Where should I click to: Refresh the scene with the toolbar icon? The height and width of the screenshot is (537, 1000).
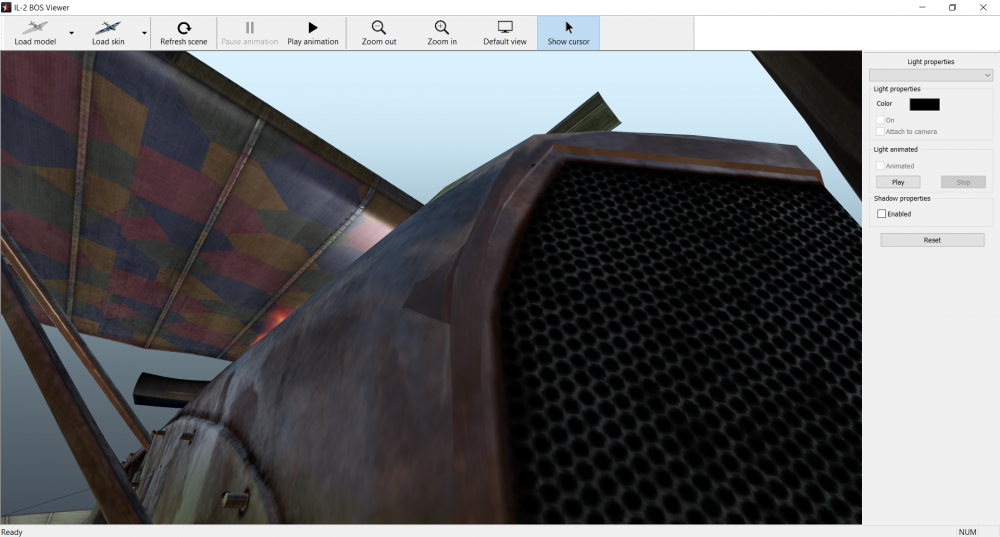(183, 28)
